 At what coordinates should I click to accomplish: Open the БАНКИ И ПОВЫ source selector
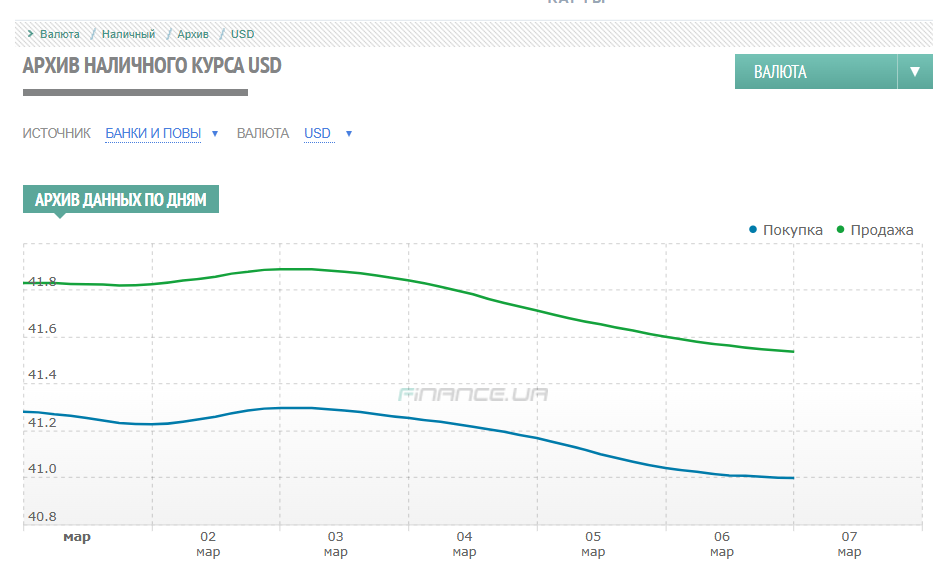pyautogui.click(x=153, y=133)
